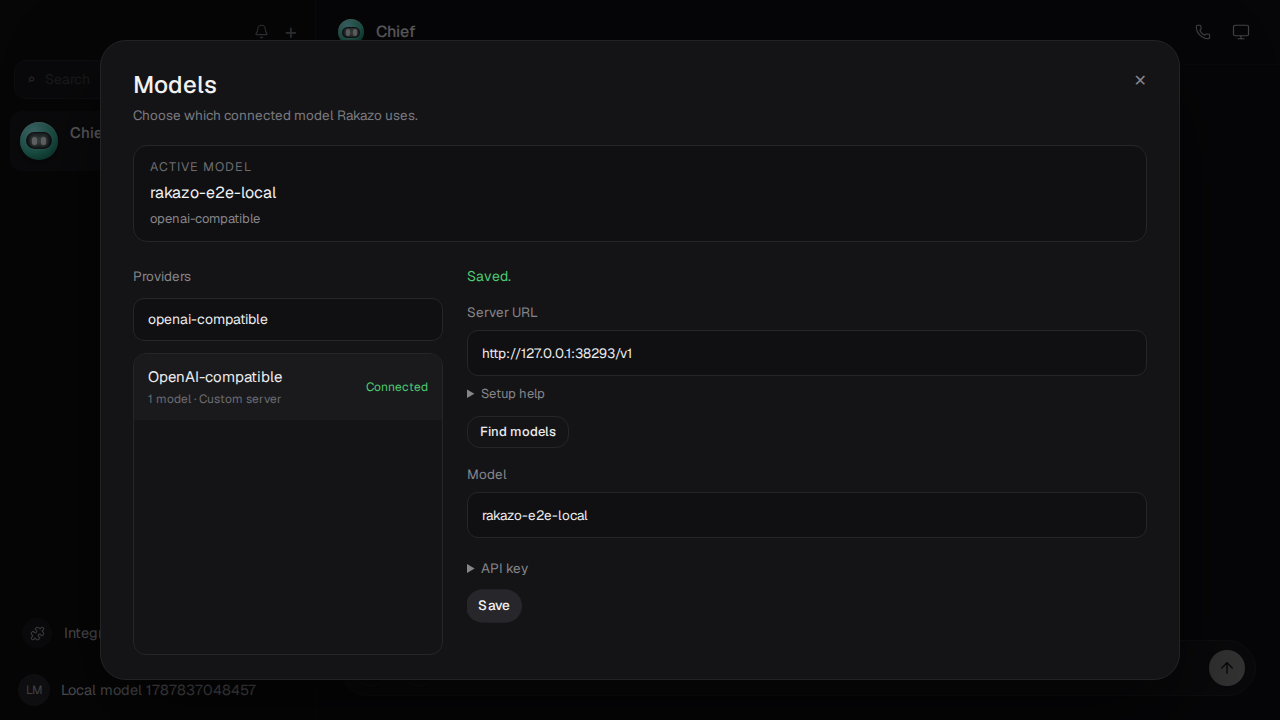1280x720 pixels.
Task: Open Integrations via the puzzle icon
Action: [38, 633]
